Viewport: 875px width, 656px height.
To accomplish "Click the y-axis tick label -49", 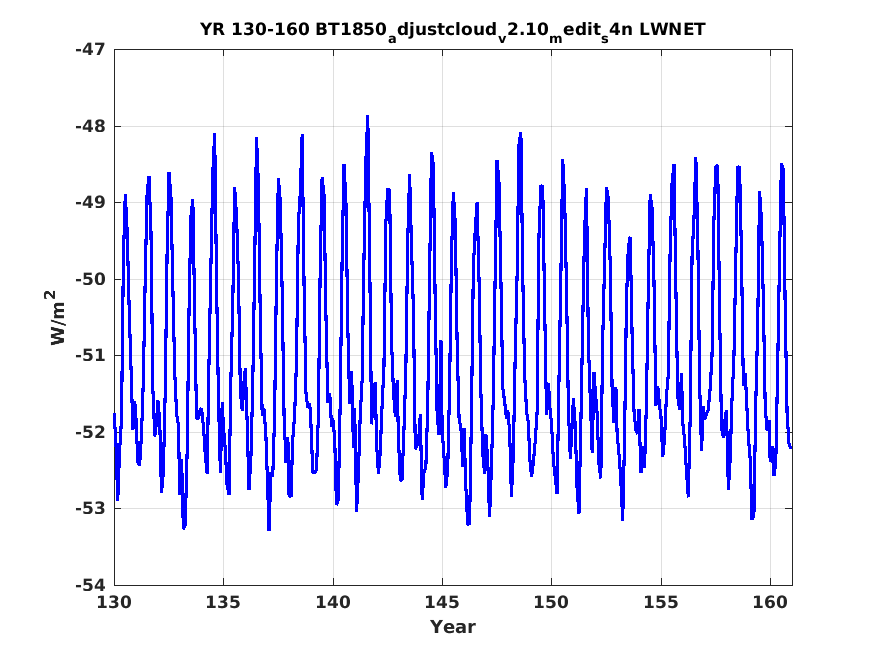I will point(90,202).
